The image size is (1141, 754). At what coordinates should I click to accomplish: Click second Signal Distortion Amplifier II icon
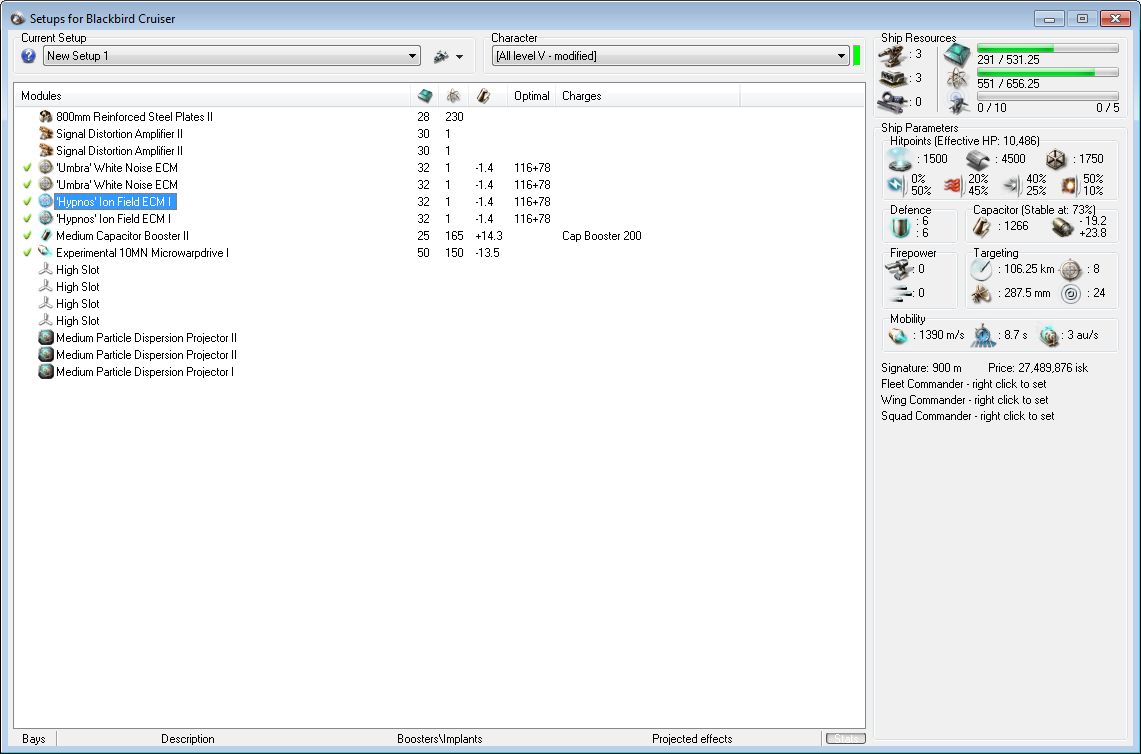pyautogui.click(x=46, y=151)
